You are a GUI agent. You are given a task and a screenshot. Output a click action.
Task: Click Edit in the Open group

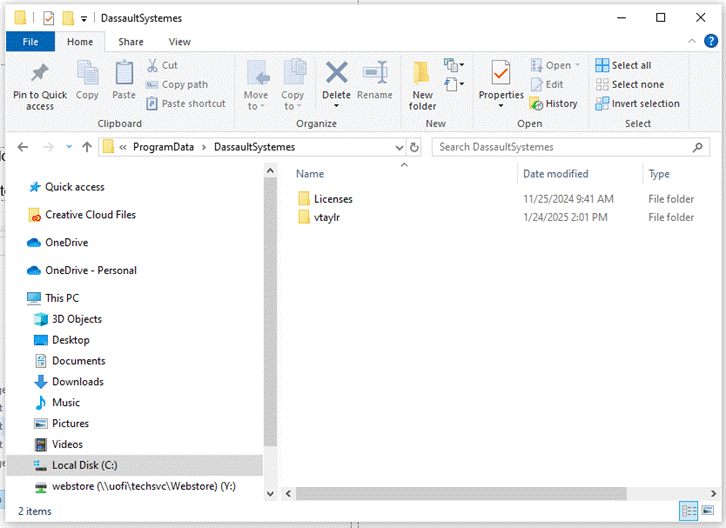pyautogui.click(x=547, y=85)
